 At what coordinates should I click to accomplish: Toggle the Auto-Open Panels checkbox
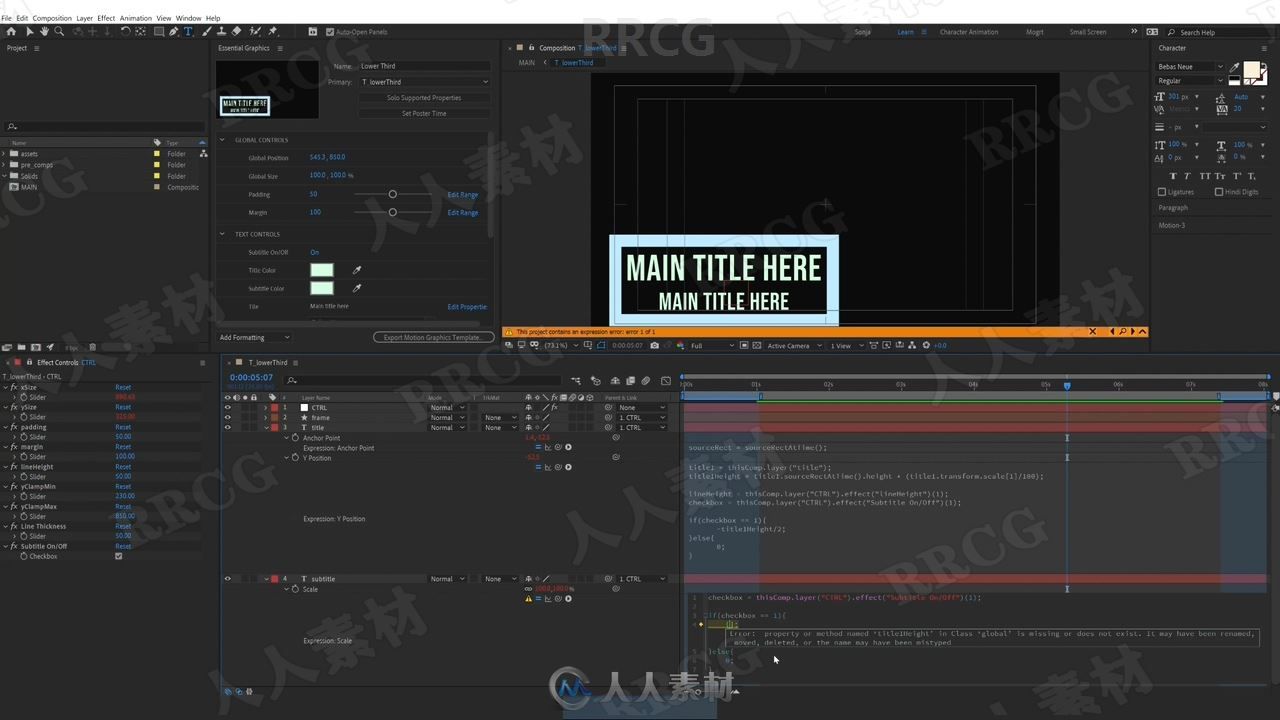330,32
